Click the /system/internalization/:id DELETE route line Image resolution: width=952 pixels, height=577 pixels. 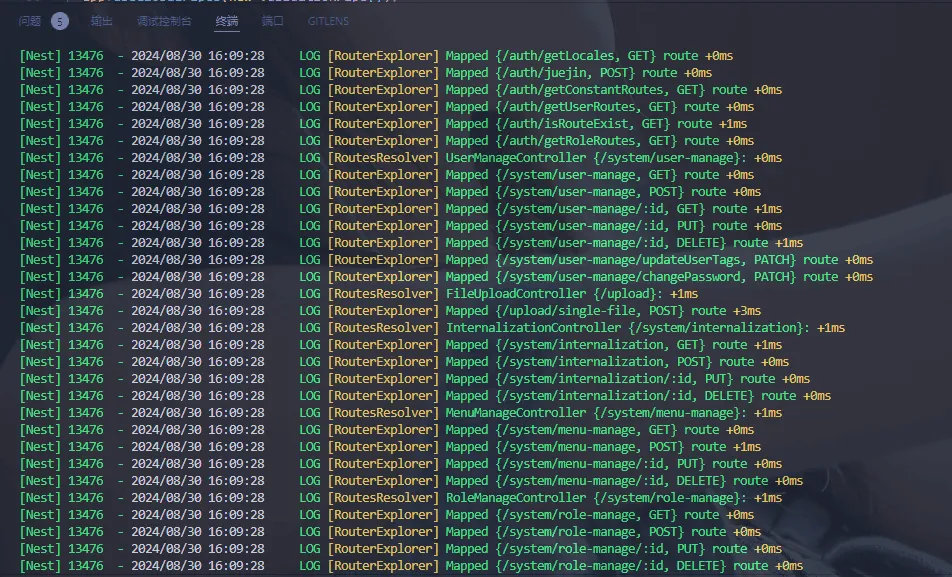[x=426, y=396]
